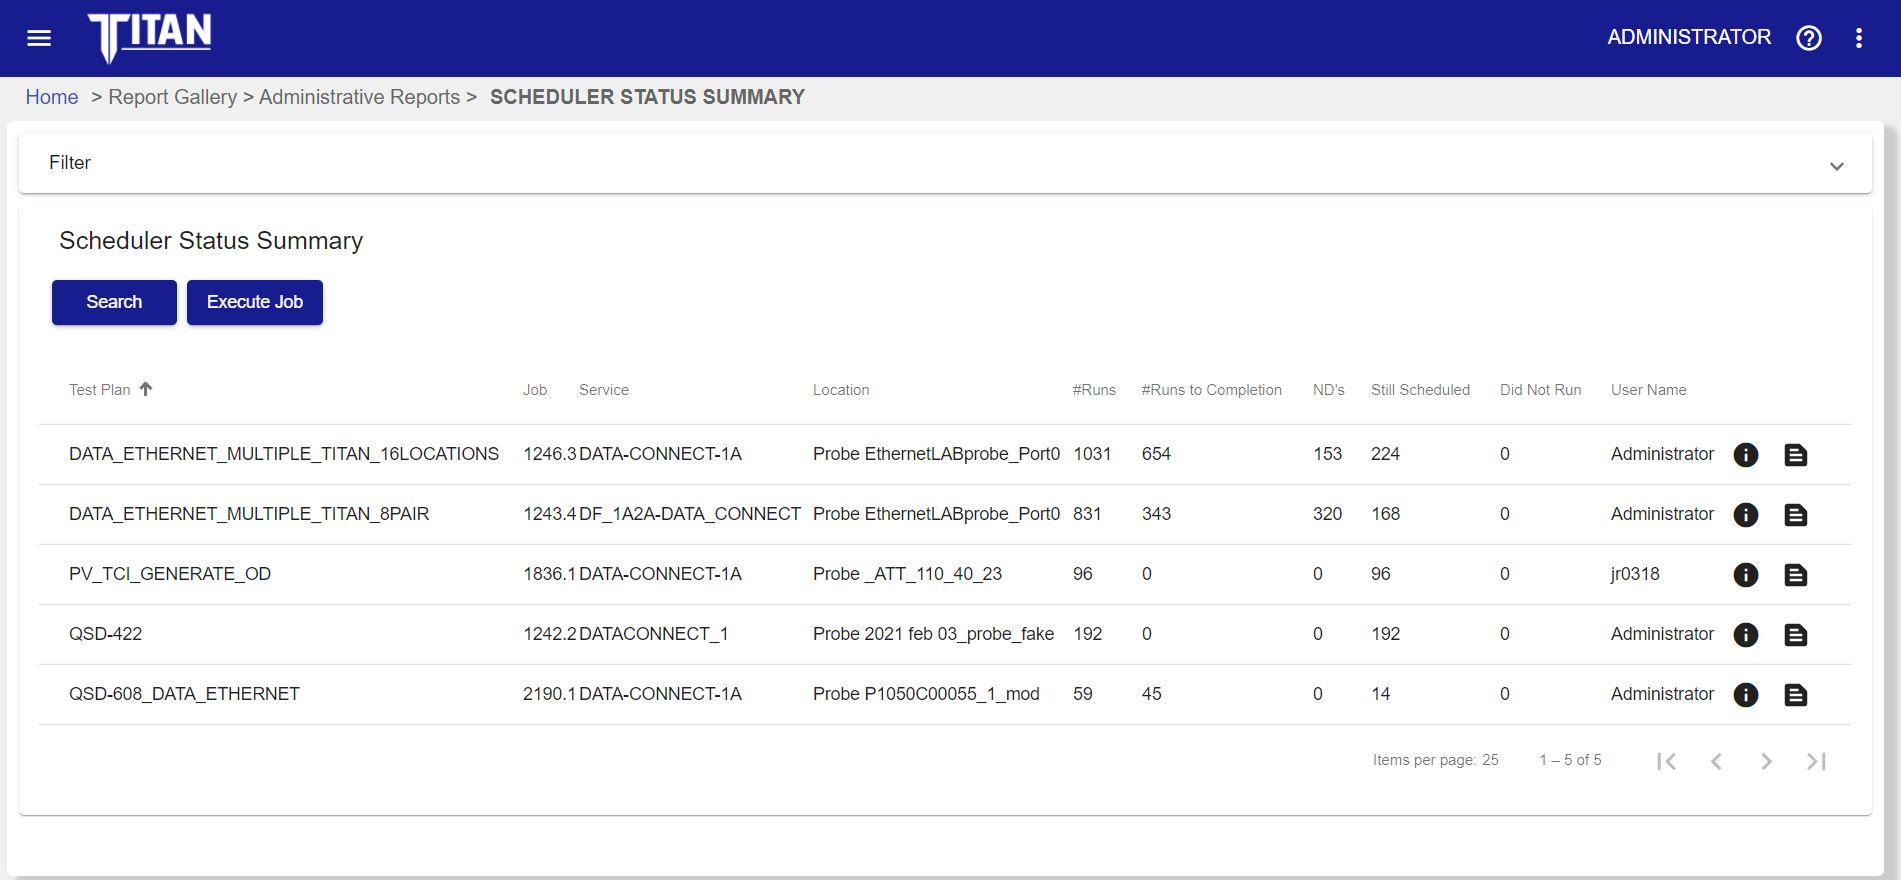Go to previous page of results
Screen dimensions: 1901x880
(1716, 761)
